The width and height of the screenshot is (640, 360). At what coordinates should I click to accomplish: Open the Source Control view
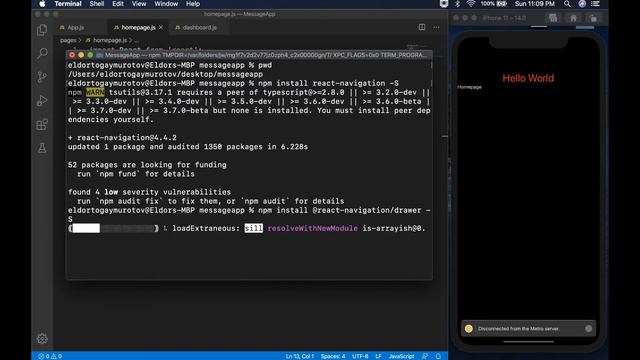coord(42,77)
